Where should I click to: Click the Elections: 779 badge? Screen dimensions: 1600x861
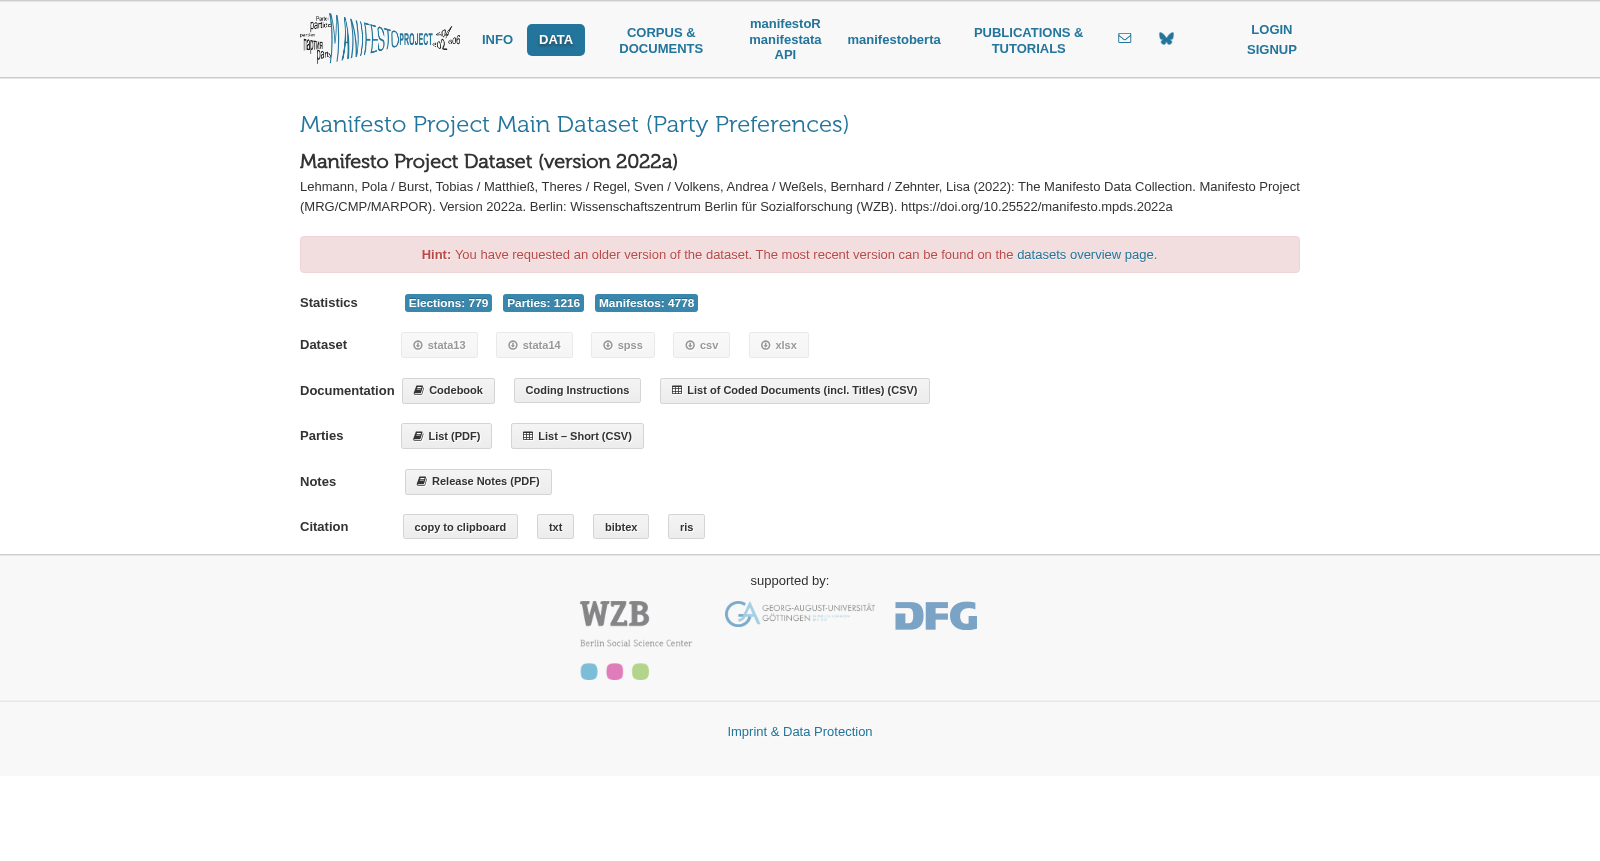pos(448,303)
